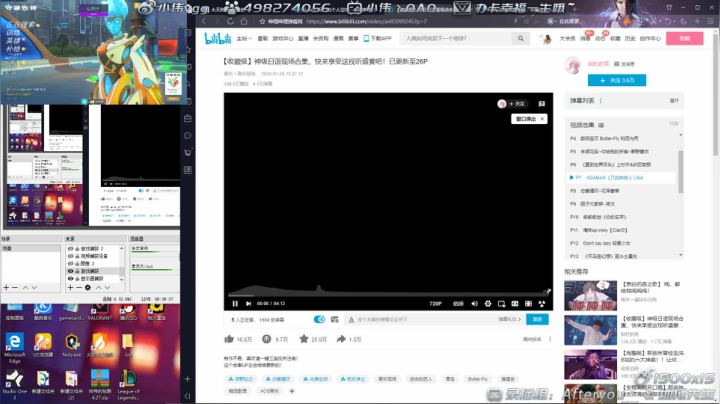The width and height of the screenshot is (720, 404).
Task: Open OBS source properties gear
Action: click(87, 287)
